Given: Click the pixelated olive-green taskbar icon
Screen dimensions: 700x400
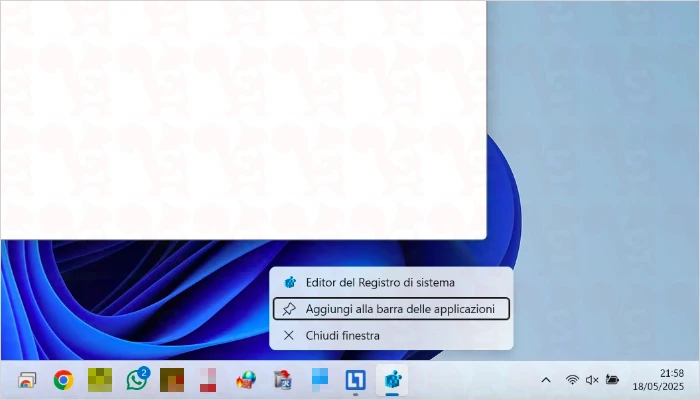Looking at the screenshot, I should pos(100,380).
